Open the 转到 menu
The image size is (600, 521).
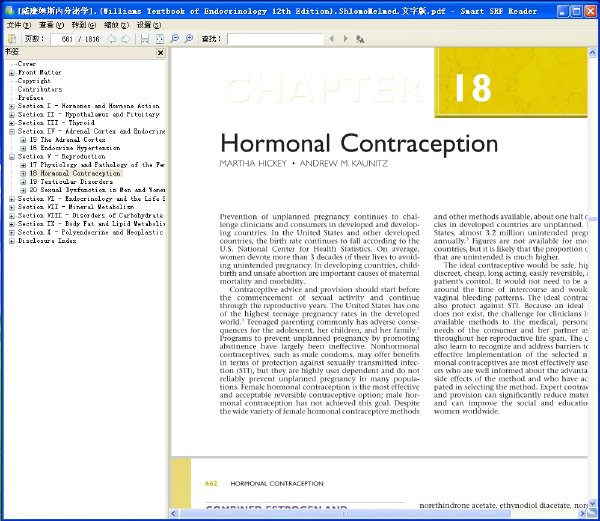(x=84, y=25)
